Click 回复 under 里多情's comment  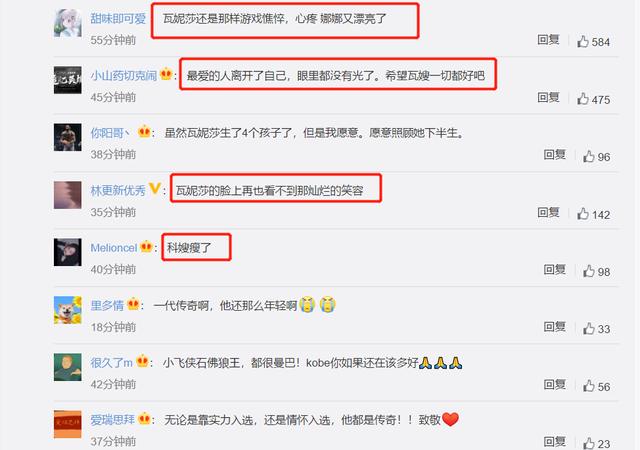click(x=554, y=327)
